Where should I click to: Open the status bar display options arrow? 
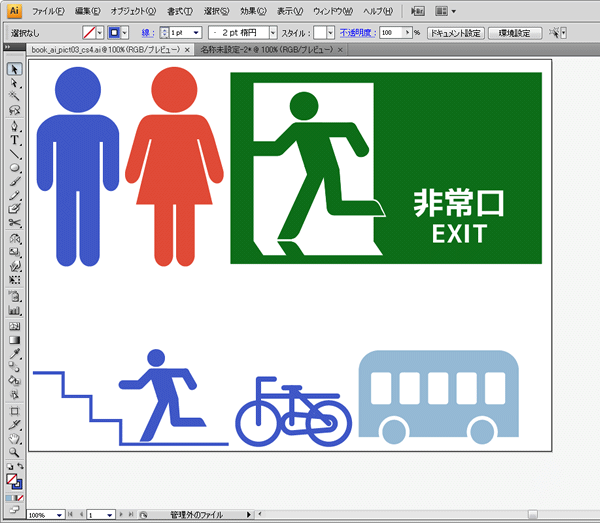coord(248,515)
